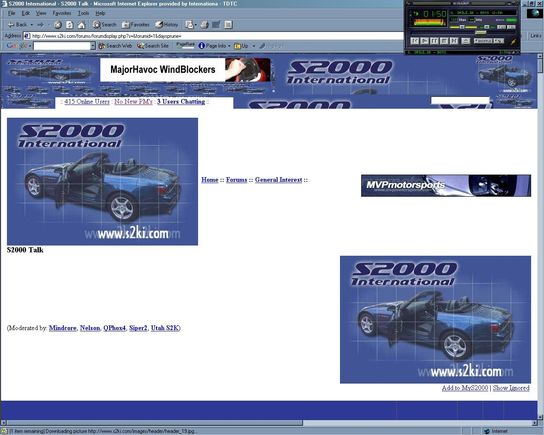Go to the Home page icon
The width and height of the screenshot is (544, 435).
pyautogui.click(x=81, y=25)
